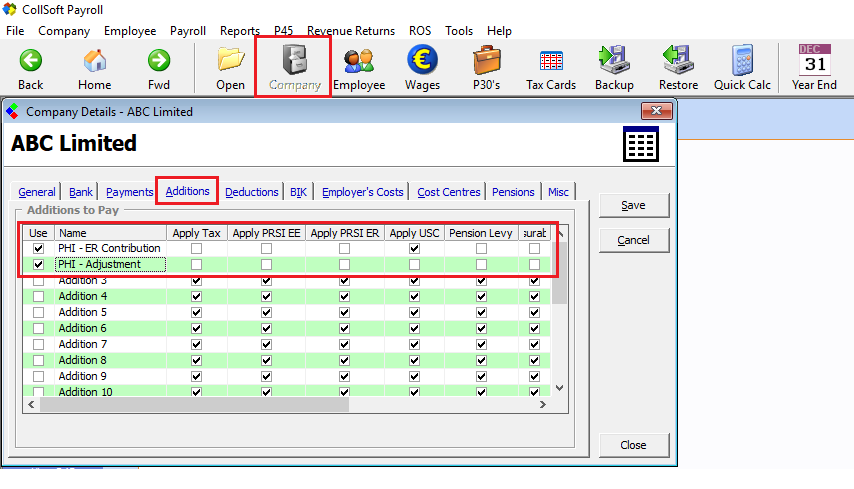Enable Use checkbox for Addition 5
854x489 pixels.
39,312
